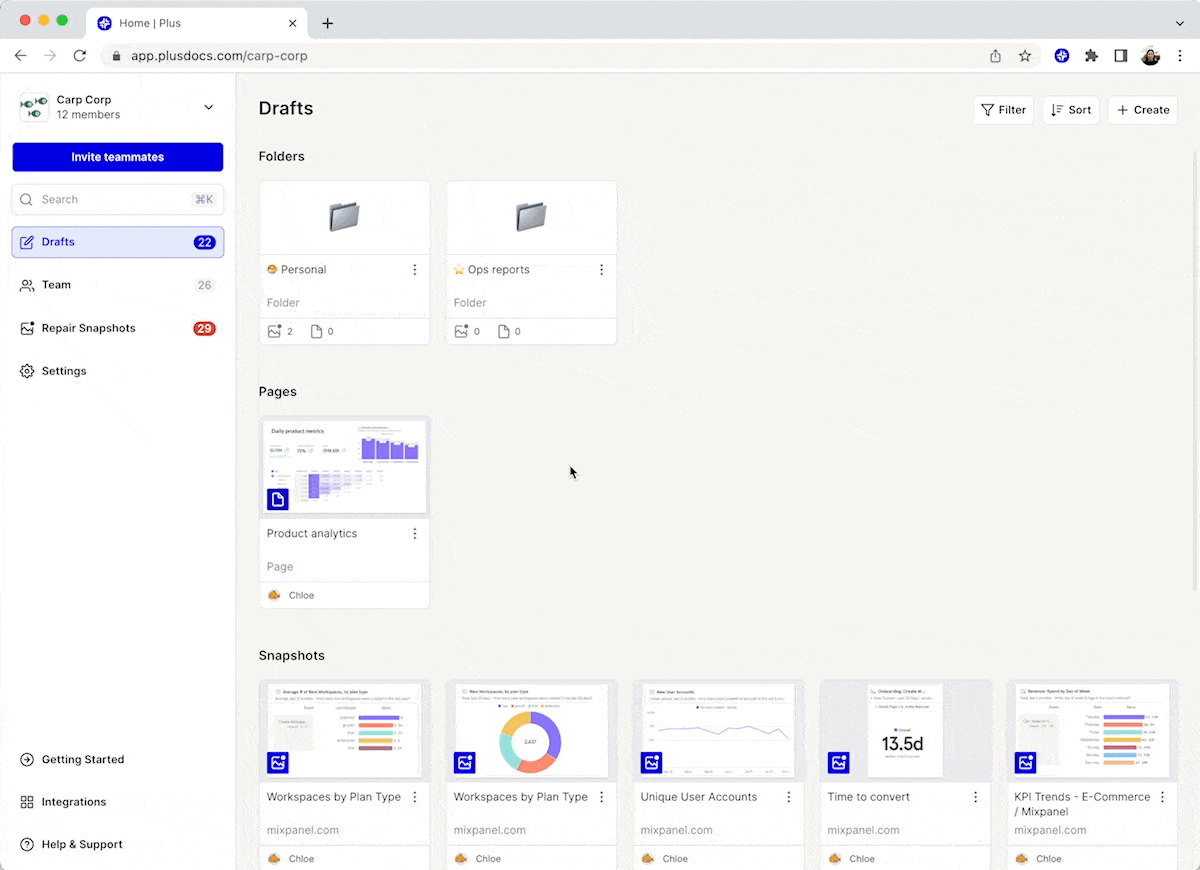The height and width of the screenshot is (870, 1200).
Task: Click the Getting Started arrow icon
Action: (27, 759)
